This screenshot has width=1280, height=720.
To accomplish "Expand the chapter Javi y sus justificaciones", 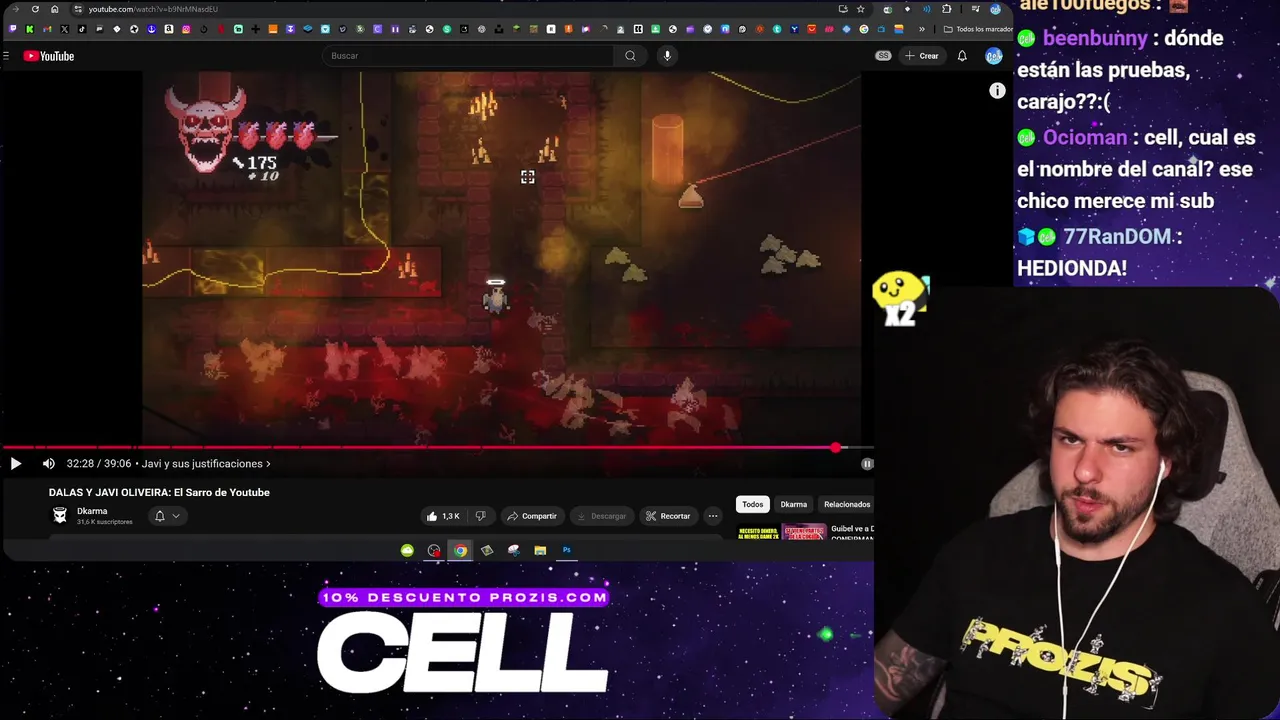I will [x=206, y=463].
